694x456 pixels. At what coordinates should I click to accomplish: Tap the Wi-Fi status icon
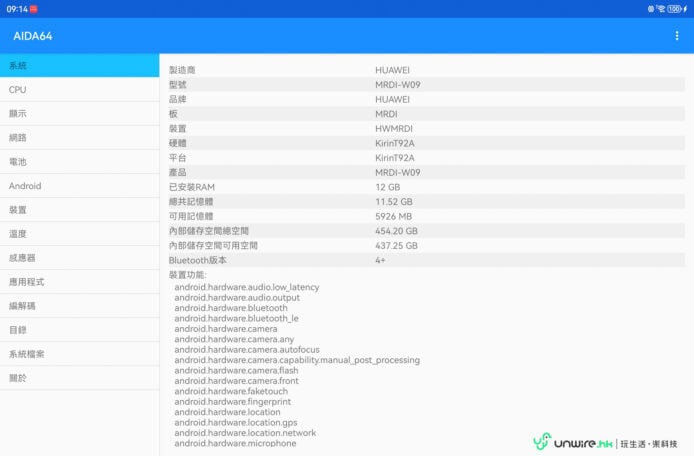coord(661,9)
